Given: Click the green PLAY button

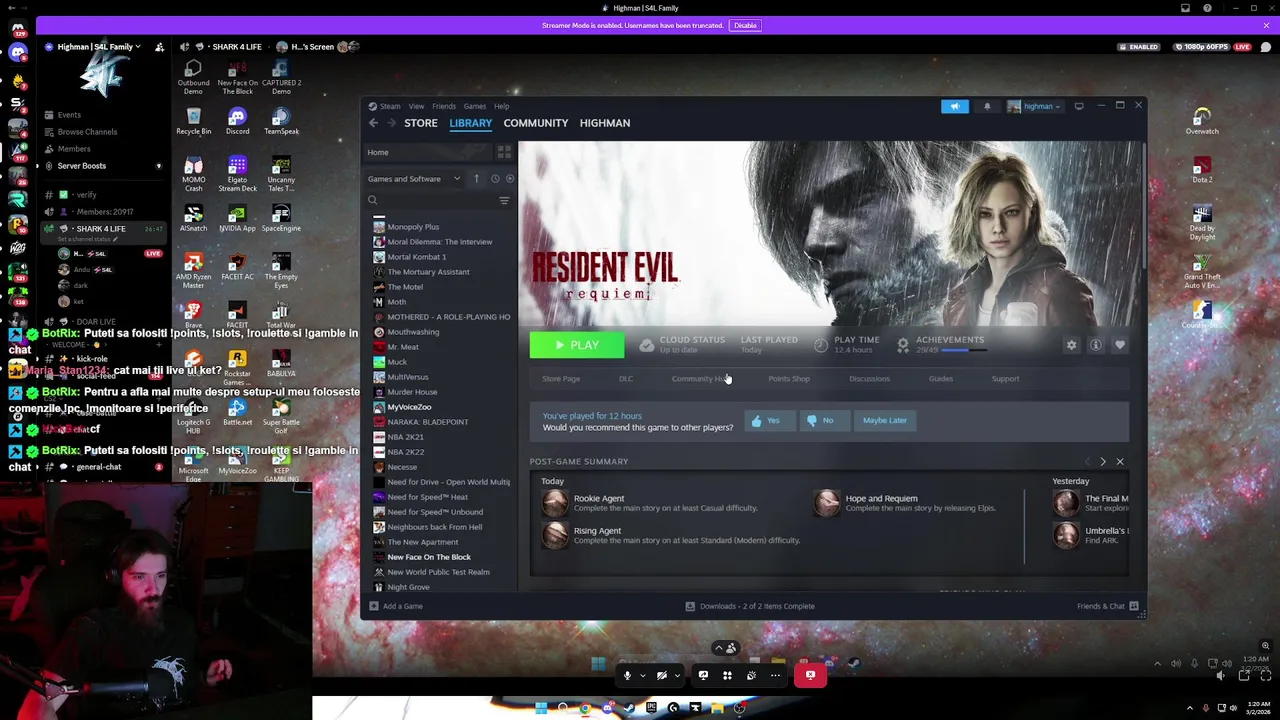Looking at the screenshot, I should point(577,345).
